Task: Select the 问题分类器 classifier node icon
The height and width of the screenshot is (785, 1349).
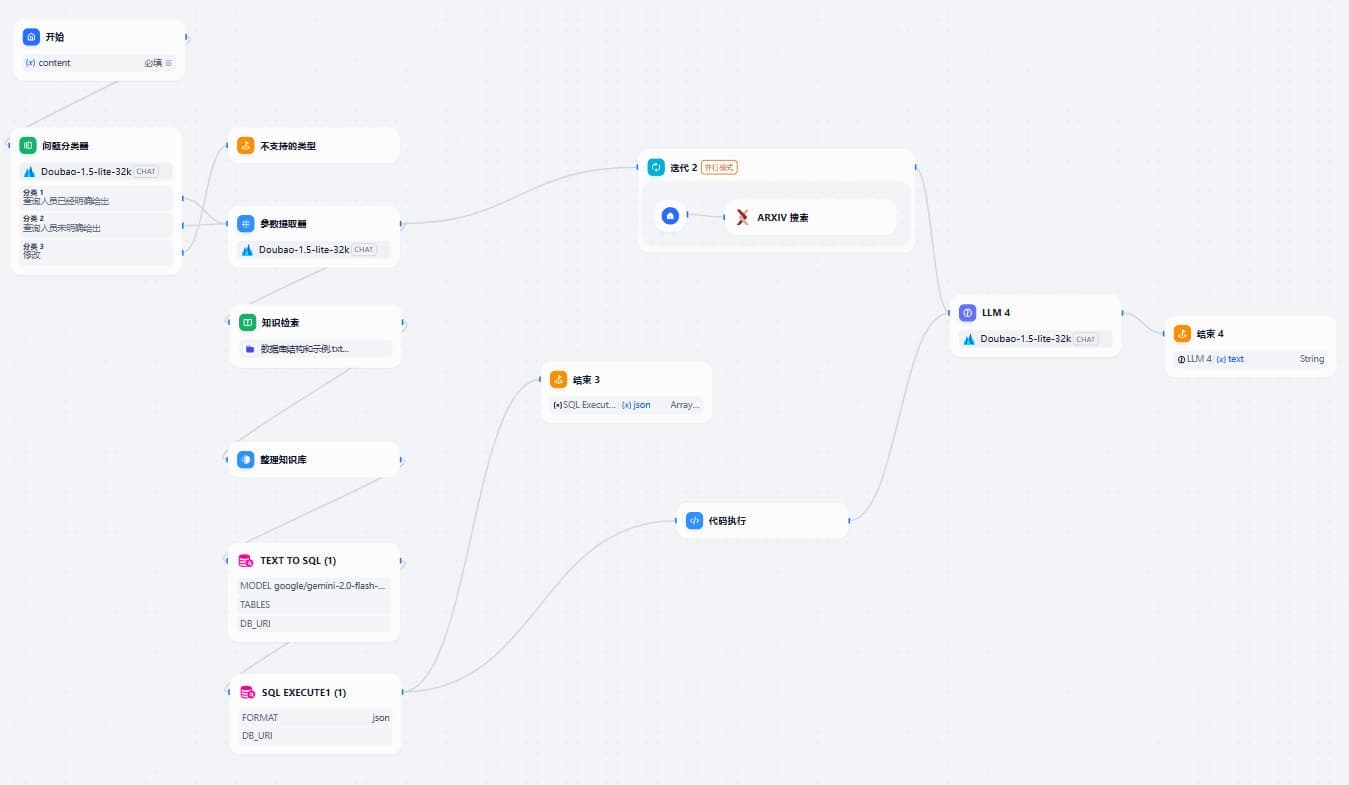Action: point(28,145)
